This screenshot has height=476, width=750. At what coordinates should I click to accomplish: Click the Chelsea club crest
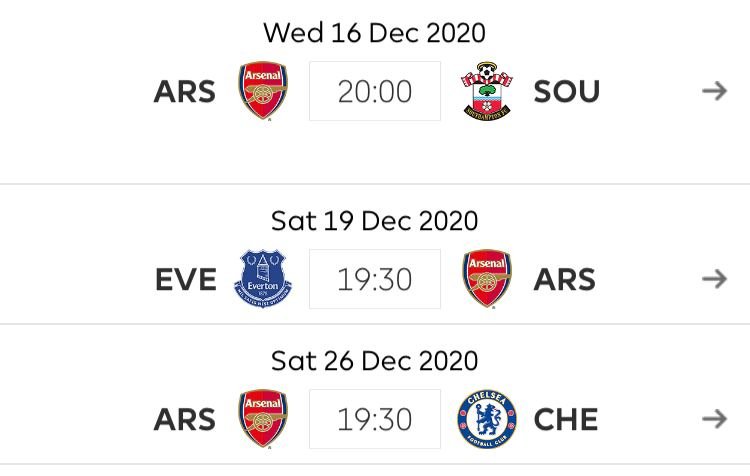point(487,419)
